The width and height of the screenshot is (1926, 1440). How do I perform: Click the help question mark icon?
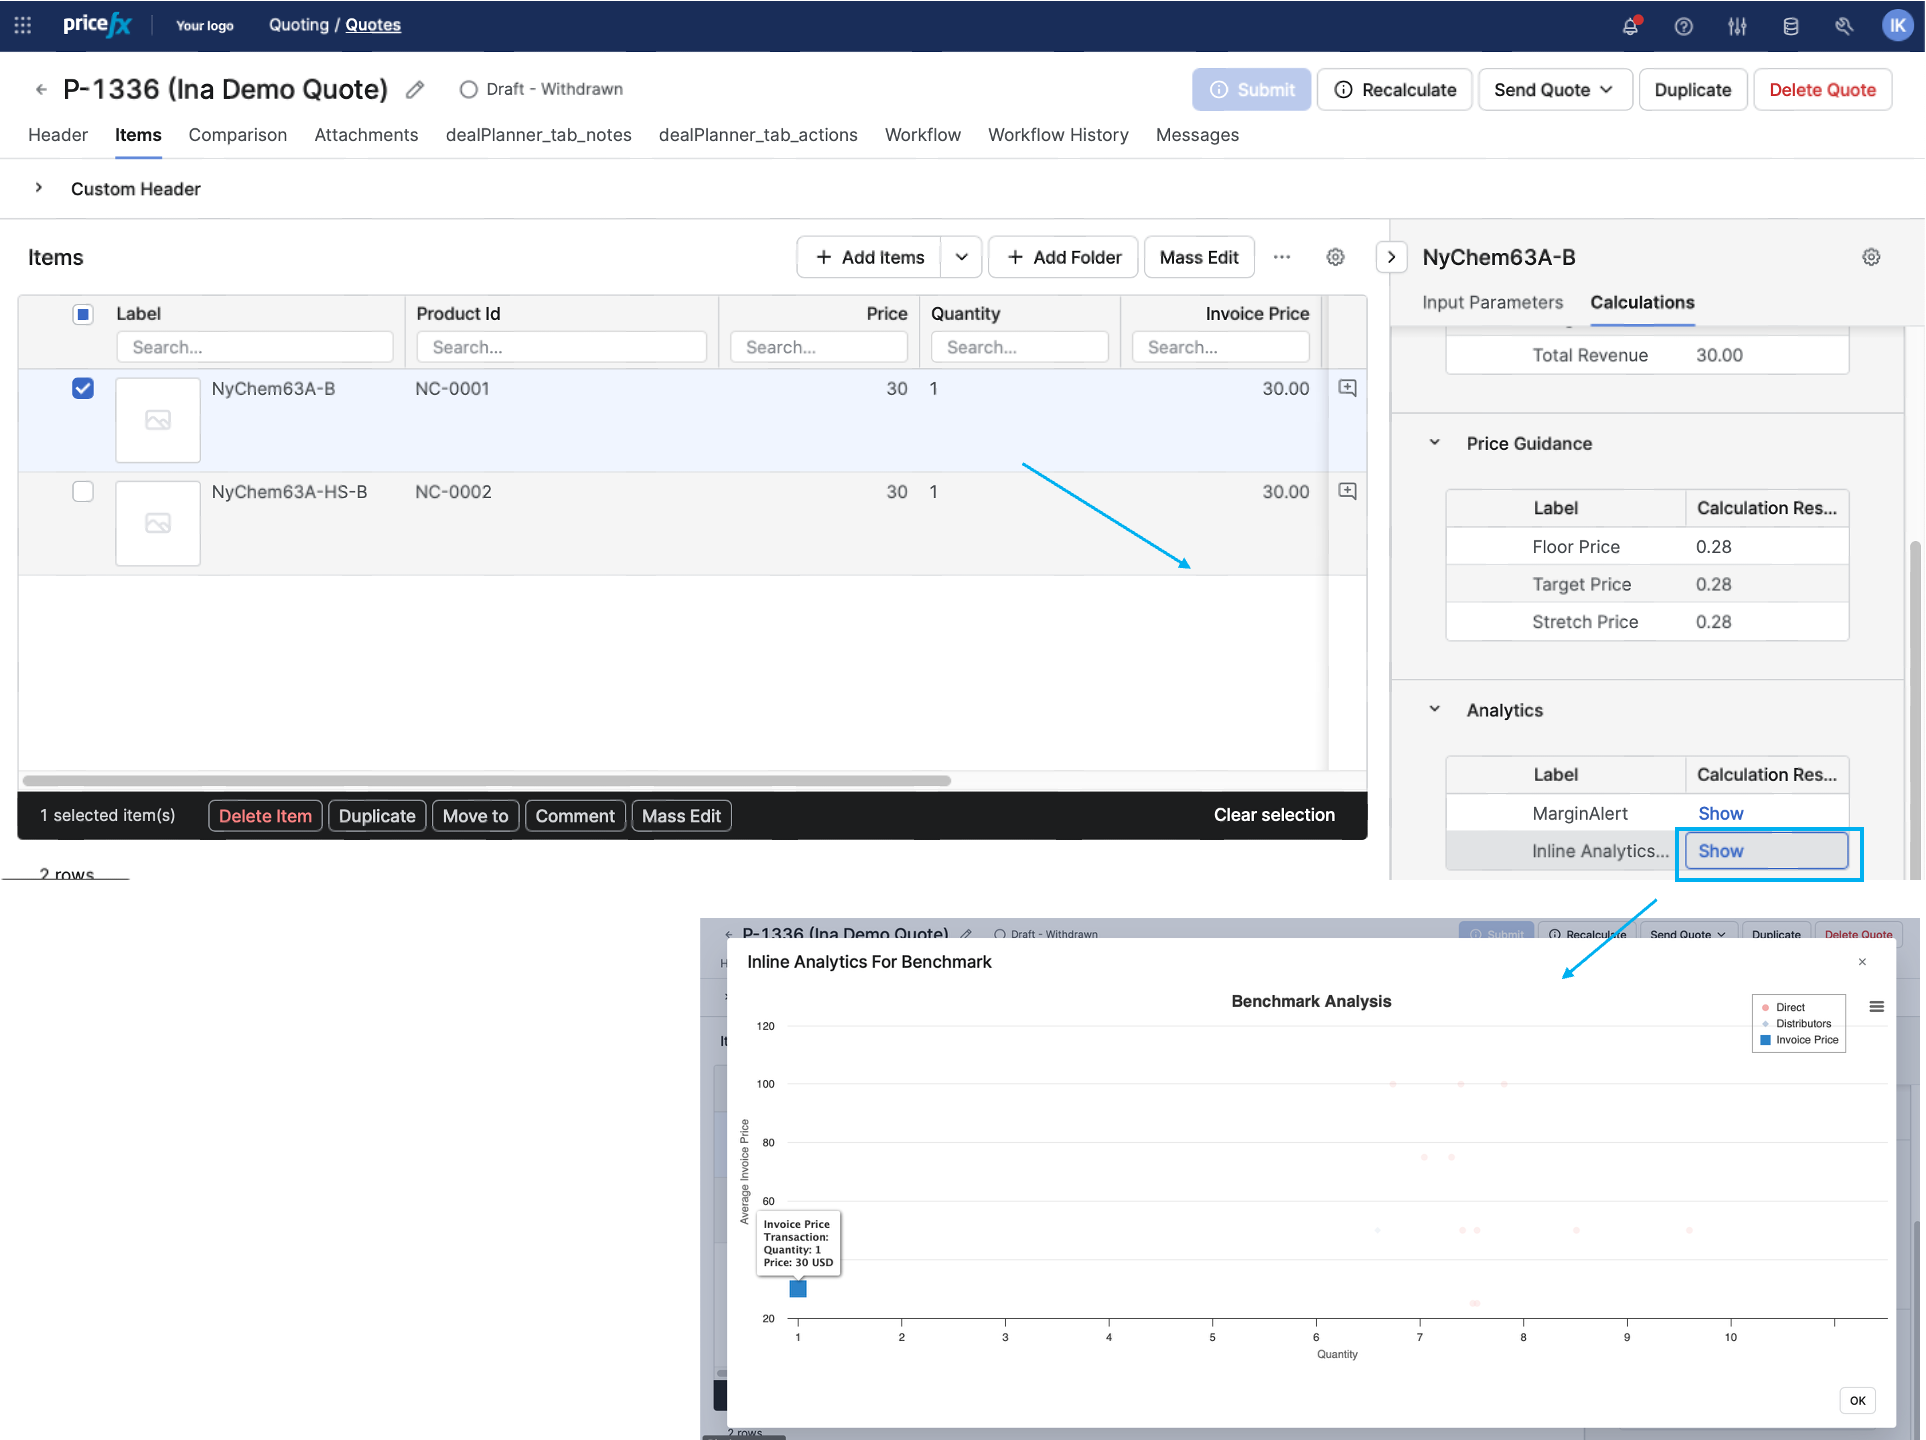pyautogui.click(x=1684, y=26)
